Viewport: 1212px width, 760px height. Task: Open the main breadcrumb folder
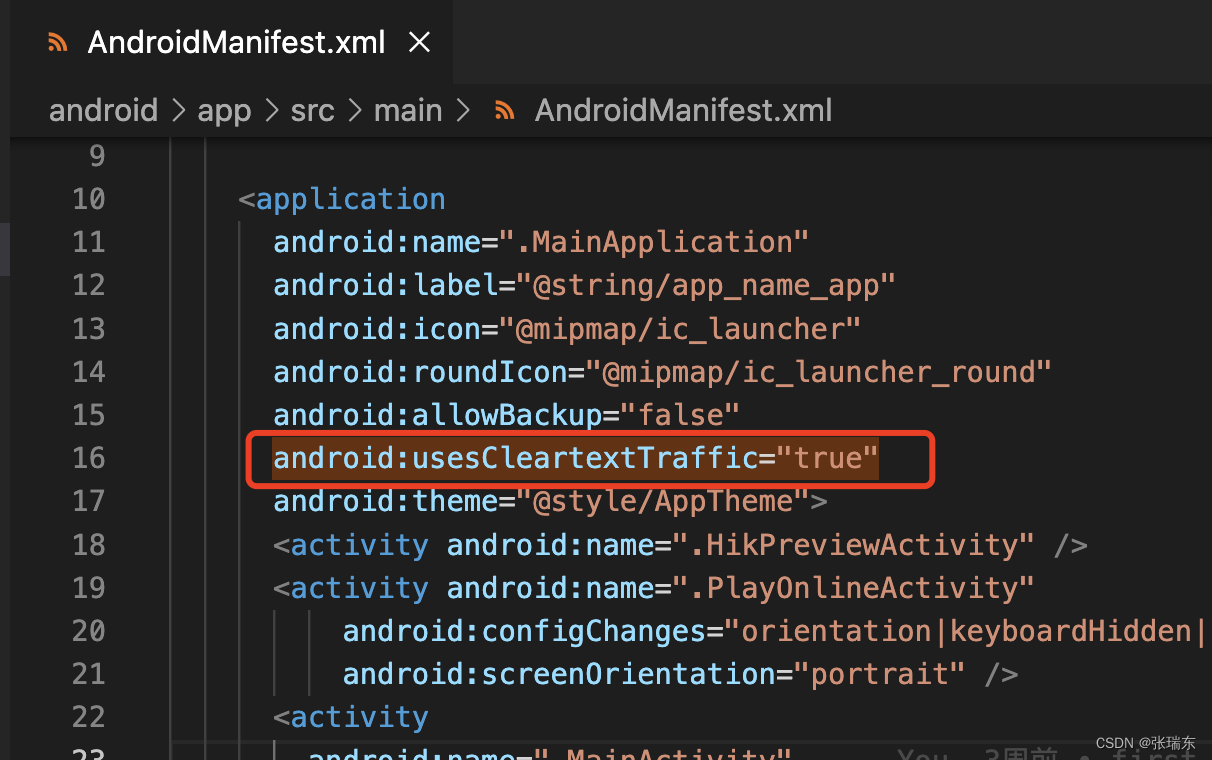click(408, 110)
